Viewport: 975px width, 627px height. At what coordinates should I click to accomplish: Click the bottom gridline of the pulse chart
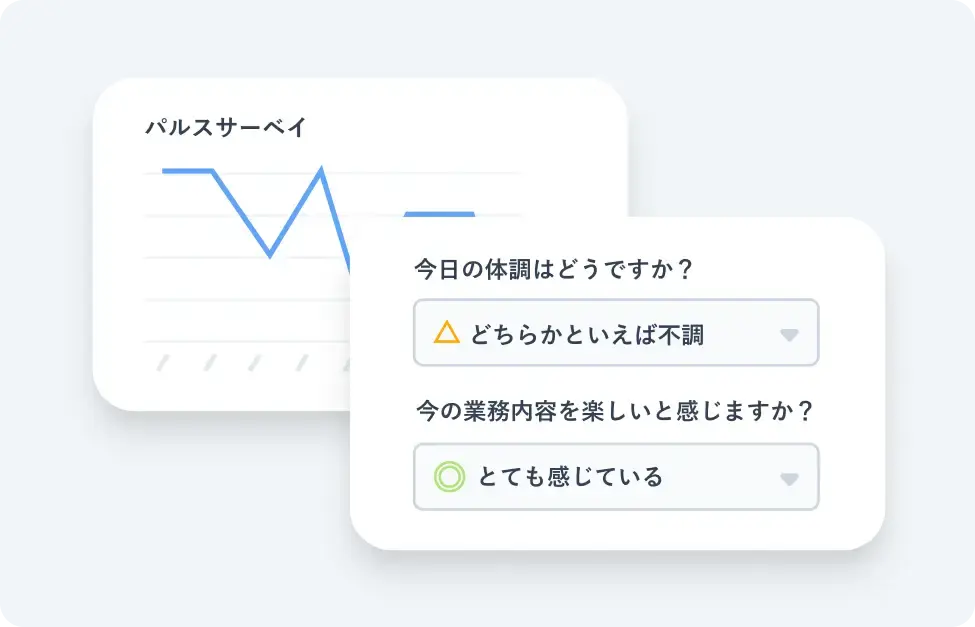click(246, 341)
